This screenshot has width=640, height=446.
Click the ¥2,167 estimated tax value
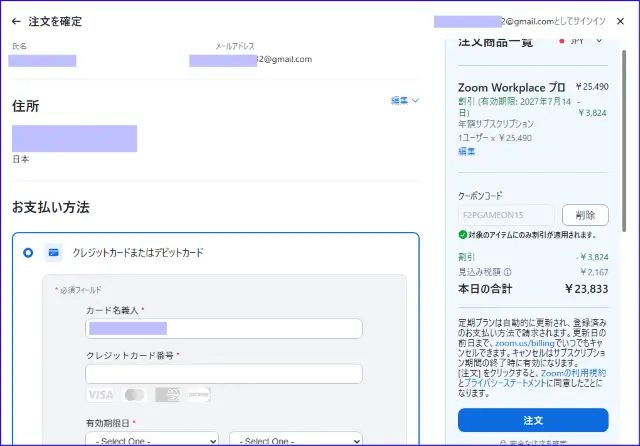(594, 272)
